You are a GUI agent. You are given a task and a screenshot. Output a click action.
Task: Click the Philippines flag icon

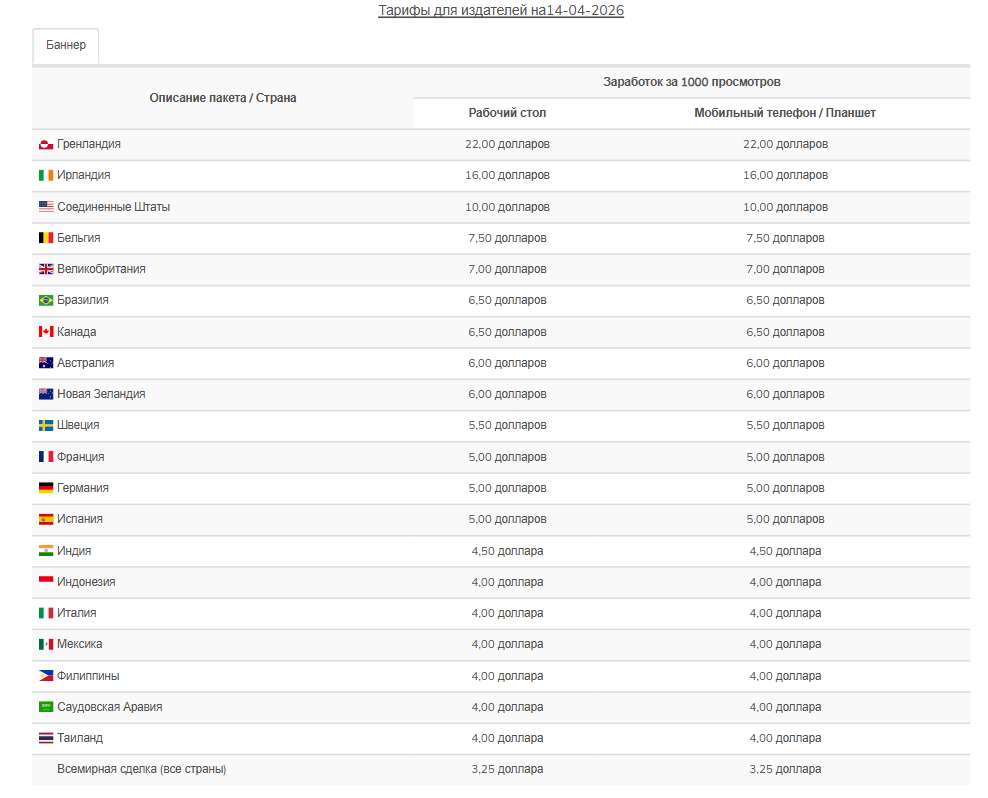(x=46, y=676)
